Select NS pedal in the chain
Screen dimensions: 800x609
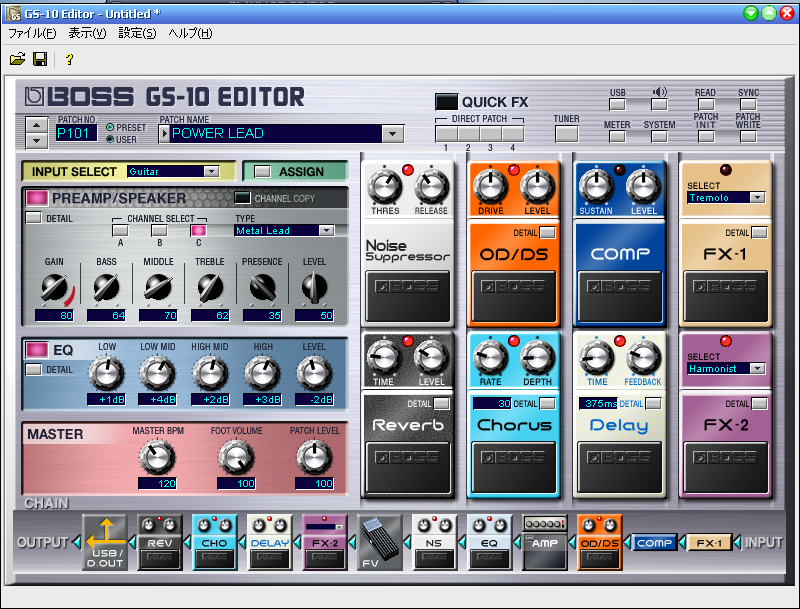coord(434,543)
